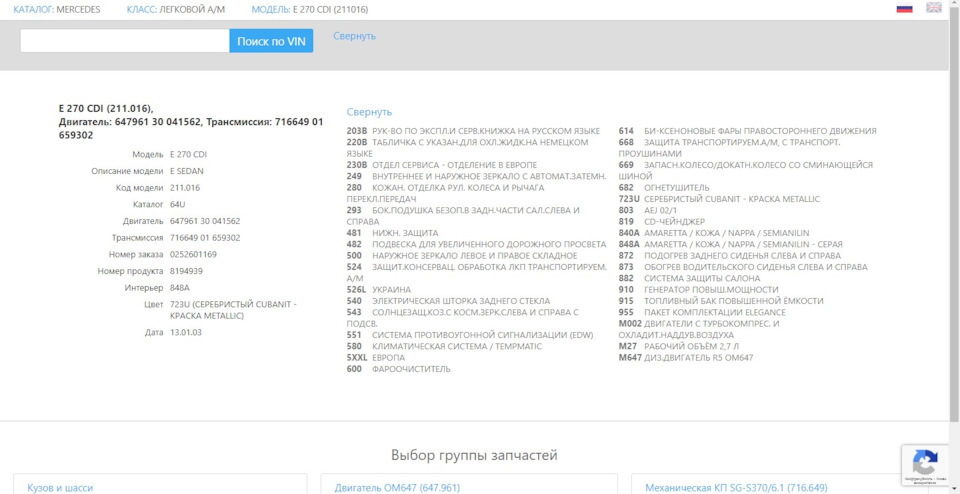This screenshot has height=494, width=960.
Task: Switch language to Russian flag
Action: tap(904, 8)
